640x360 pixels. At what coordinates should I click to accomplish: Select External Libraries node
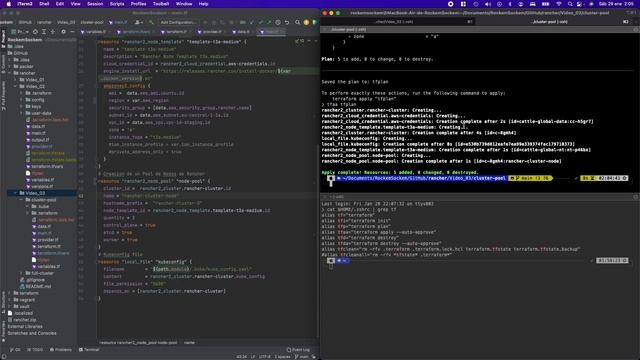(x=25, y=326)
